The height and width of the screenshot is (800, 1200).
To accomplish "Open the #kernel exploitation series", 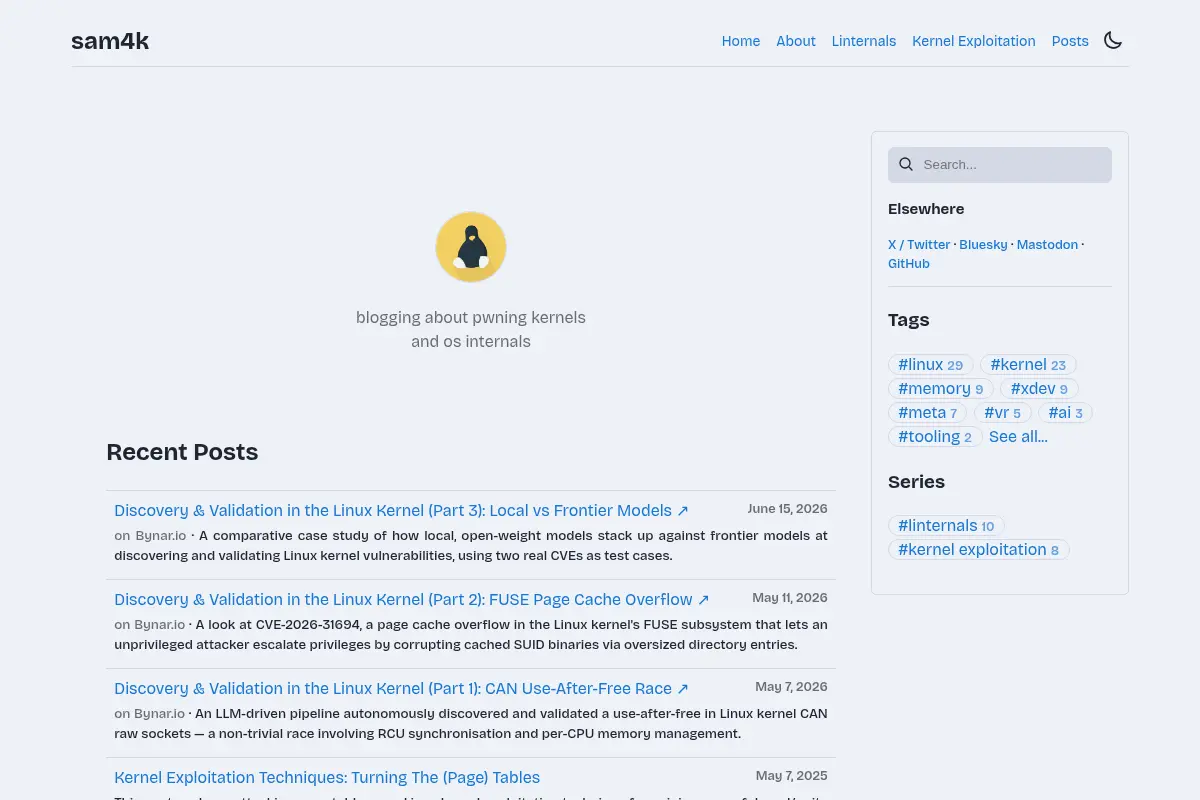I will click(x=979, y=550).
